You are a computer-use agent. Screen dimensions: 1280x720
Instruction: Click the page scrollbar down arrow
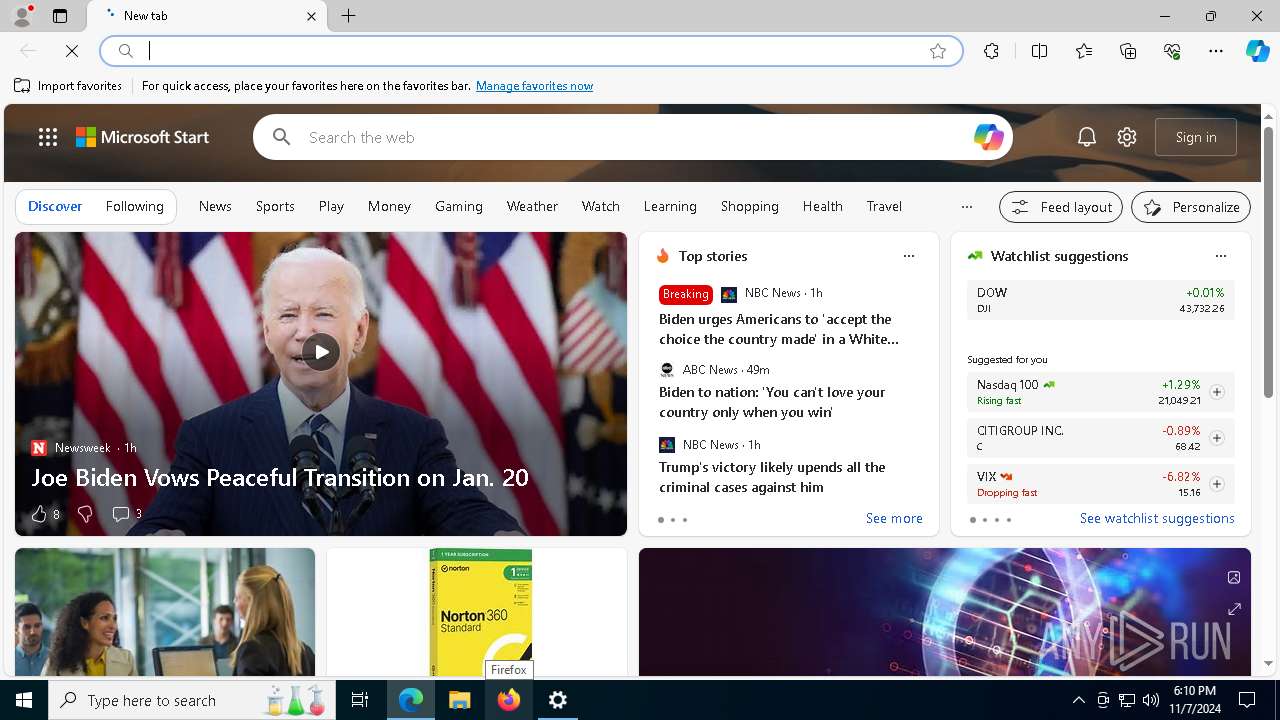(1269, 663)
